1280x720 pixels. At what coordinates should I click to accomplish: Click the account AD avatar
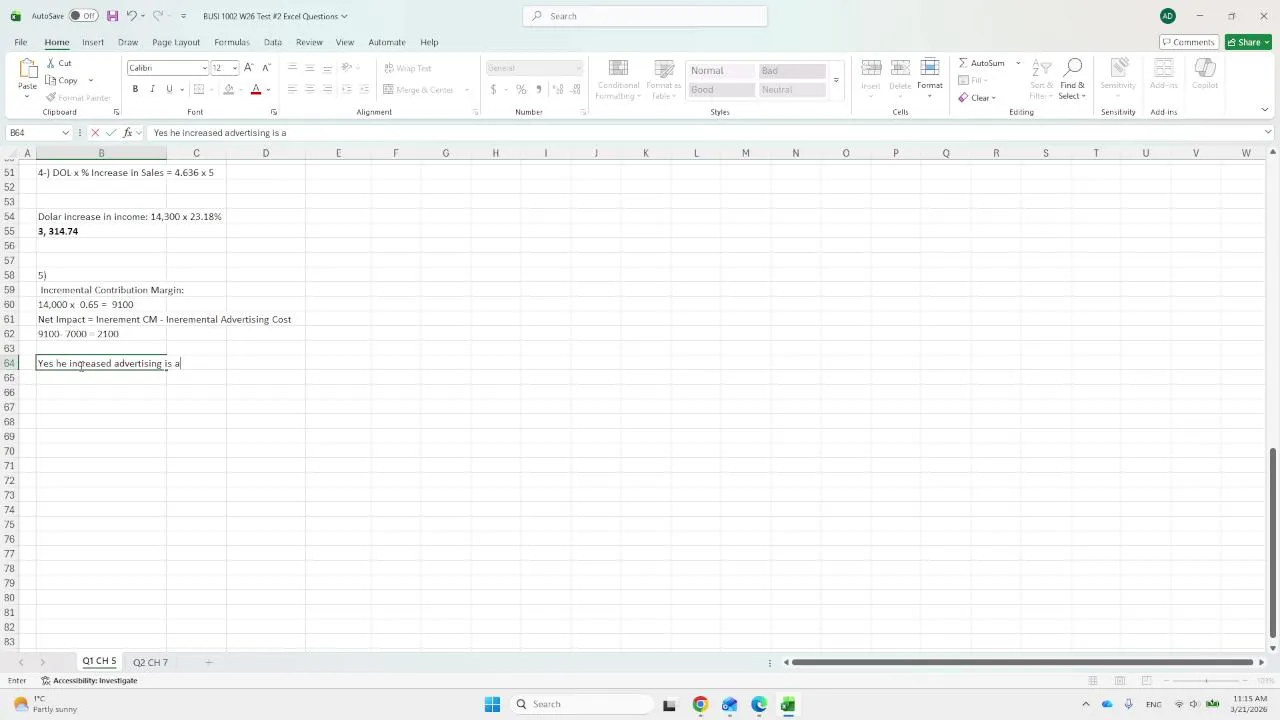coord(1168,16)
